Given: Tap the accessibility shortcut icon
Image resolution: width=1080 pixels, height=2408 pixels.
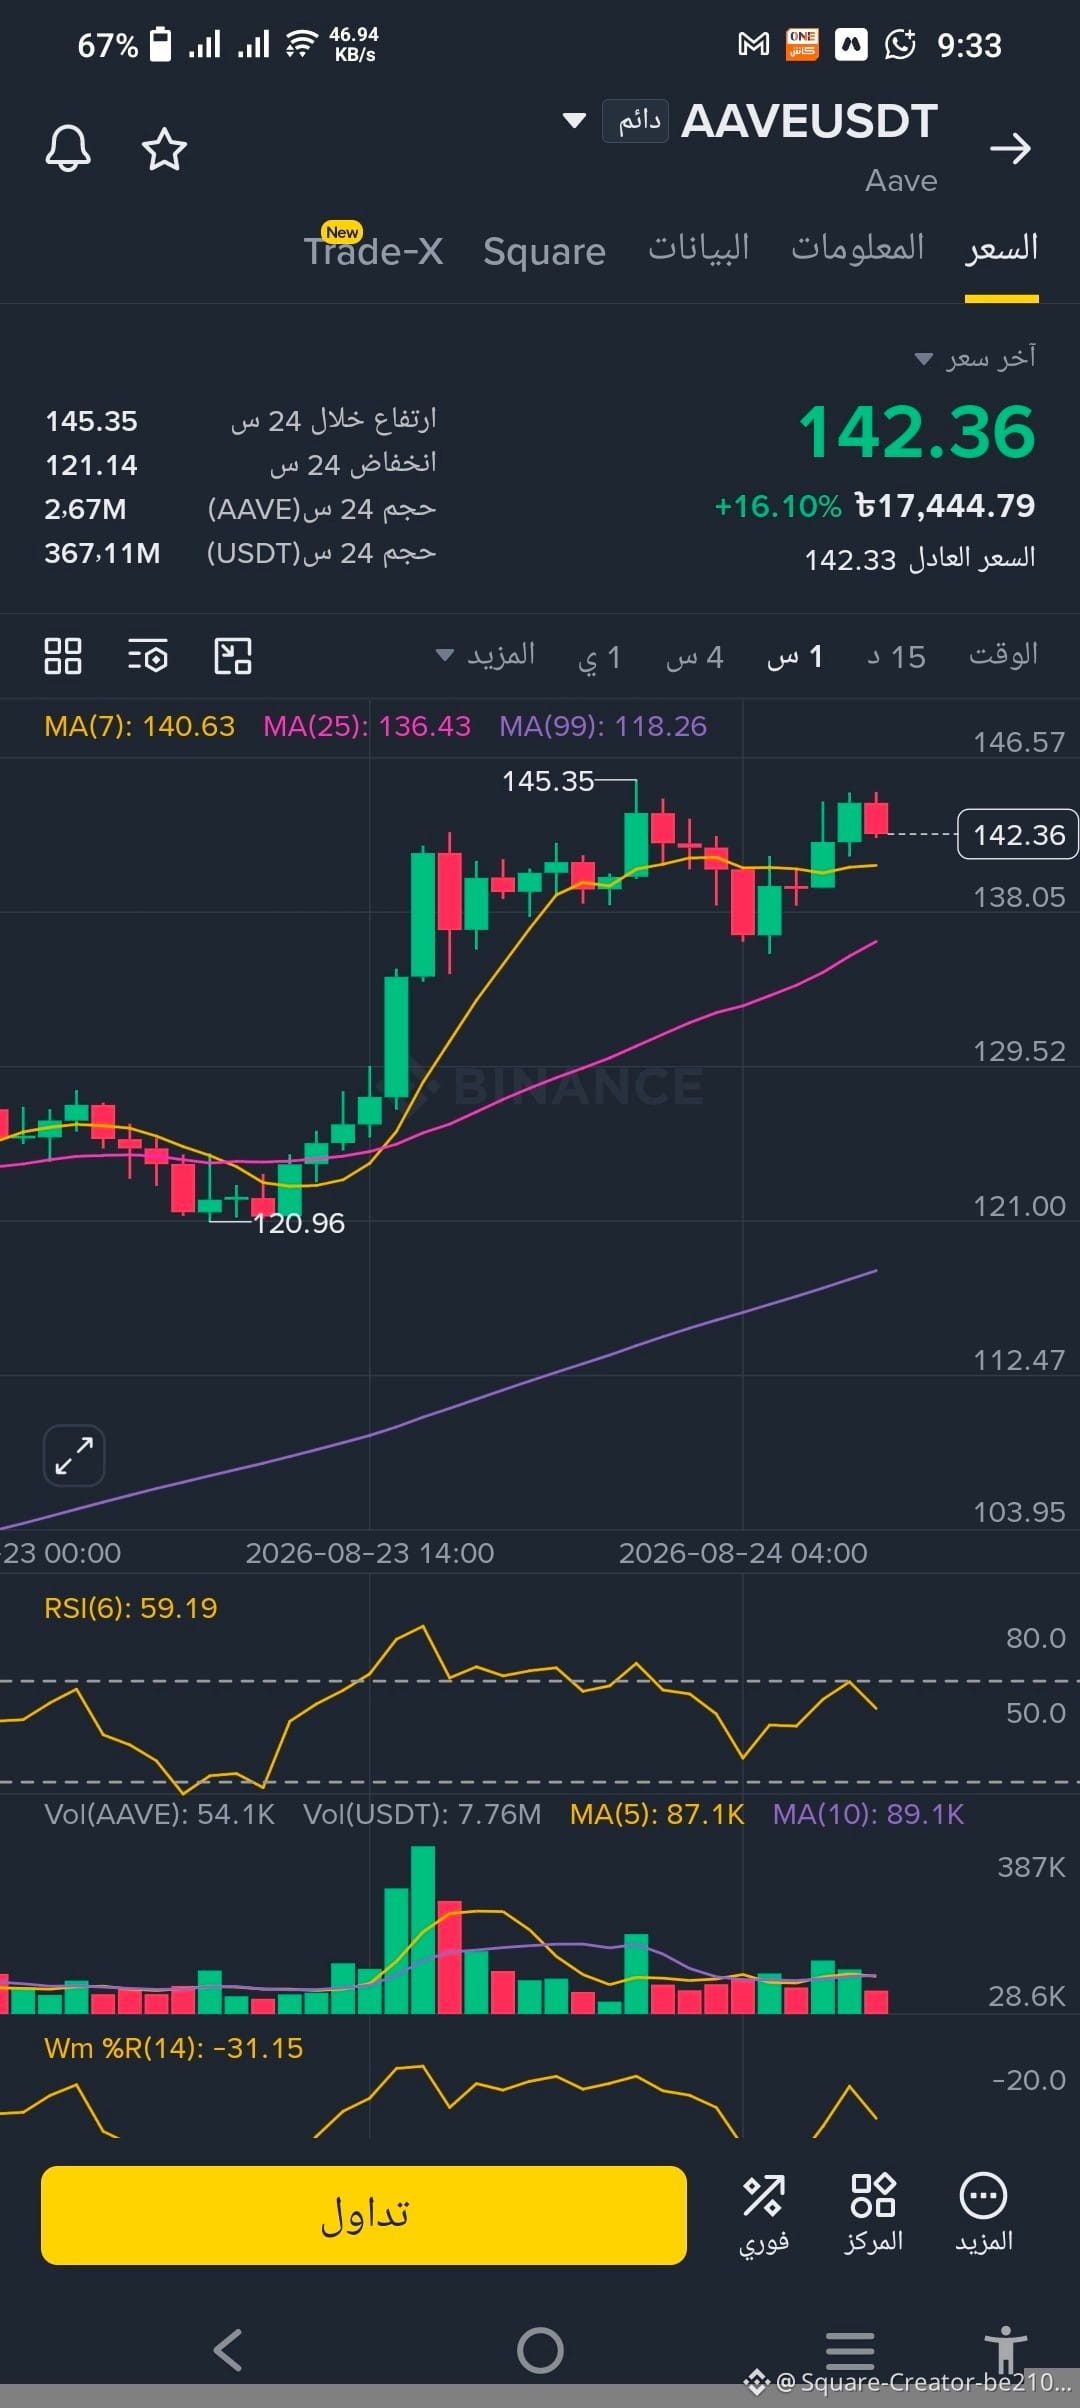Looking at the screenshot, I should coord(1005,2348).
